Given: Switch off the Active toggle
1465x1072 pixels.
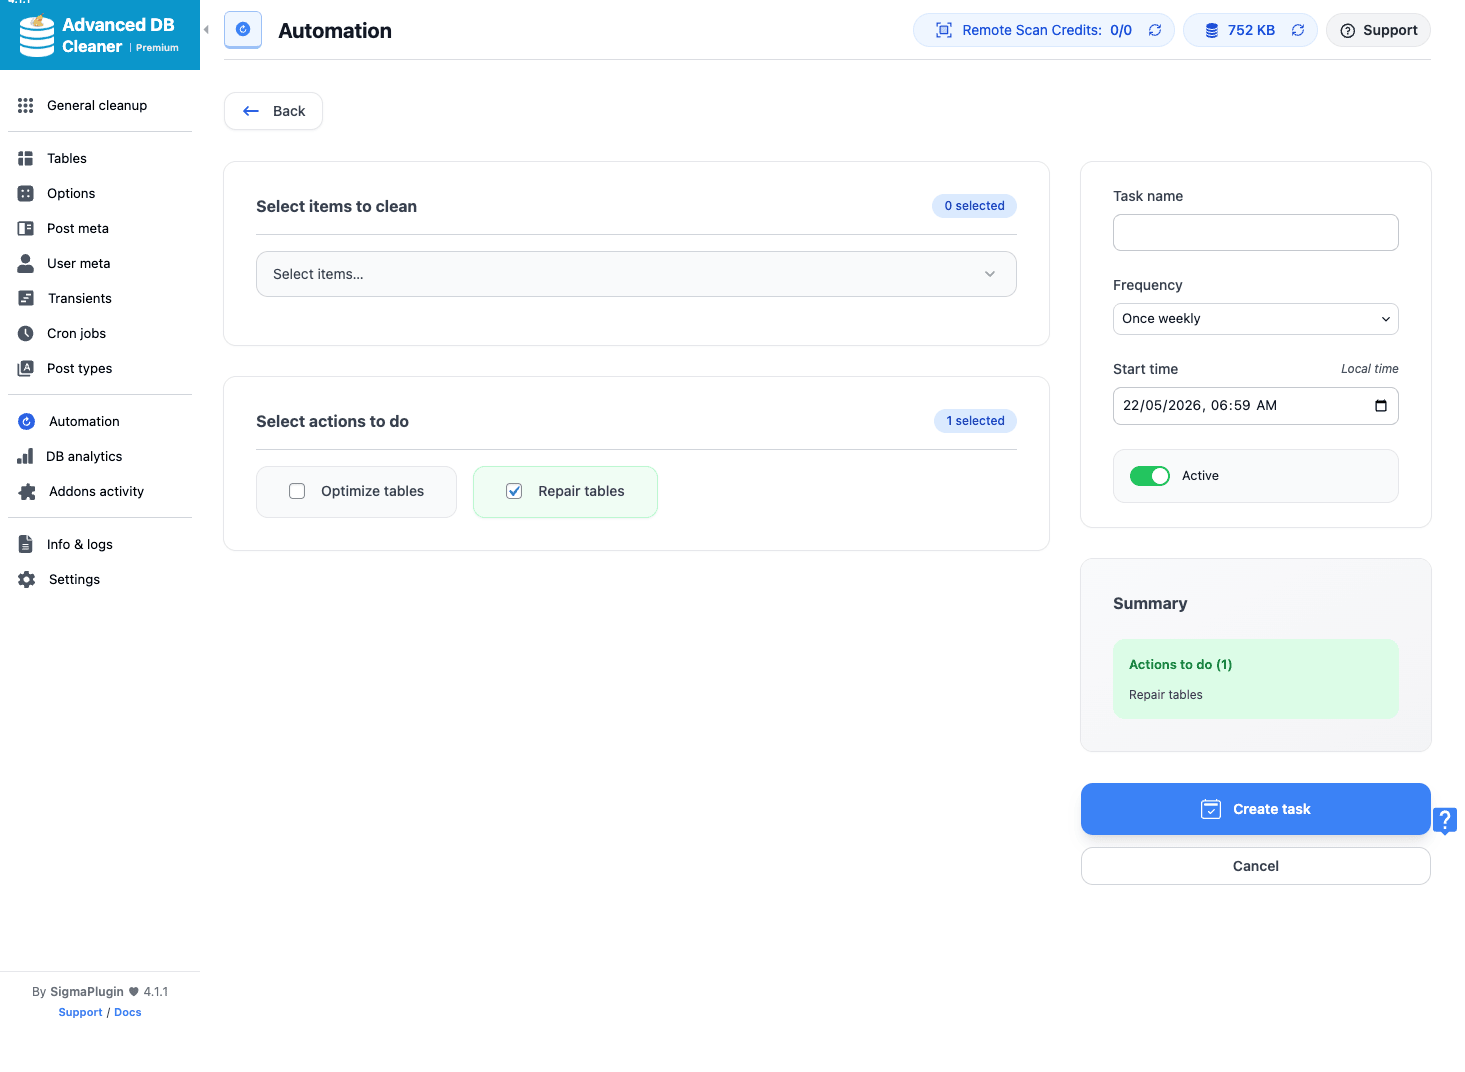Looking at the screenshot, I should (x=1149, y=476).
